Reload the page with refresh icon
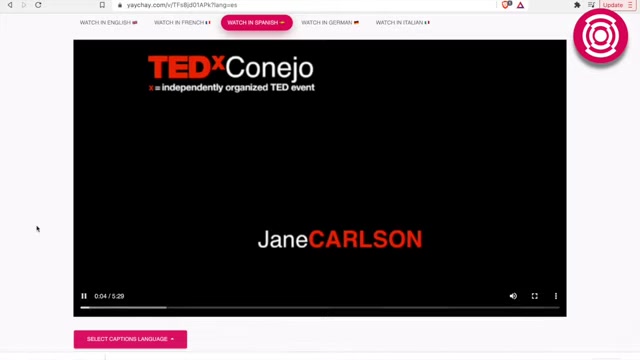640x360 pixels. click(38, 5)
